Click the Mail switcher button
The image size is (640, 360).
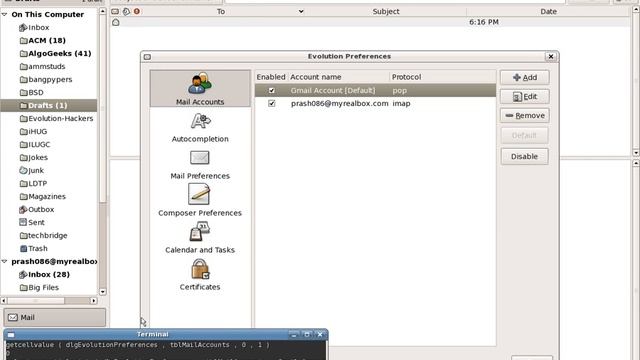(x=55, y=318)
